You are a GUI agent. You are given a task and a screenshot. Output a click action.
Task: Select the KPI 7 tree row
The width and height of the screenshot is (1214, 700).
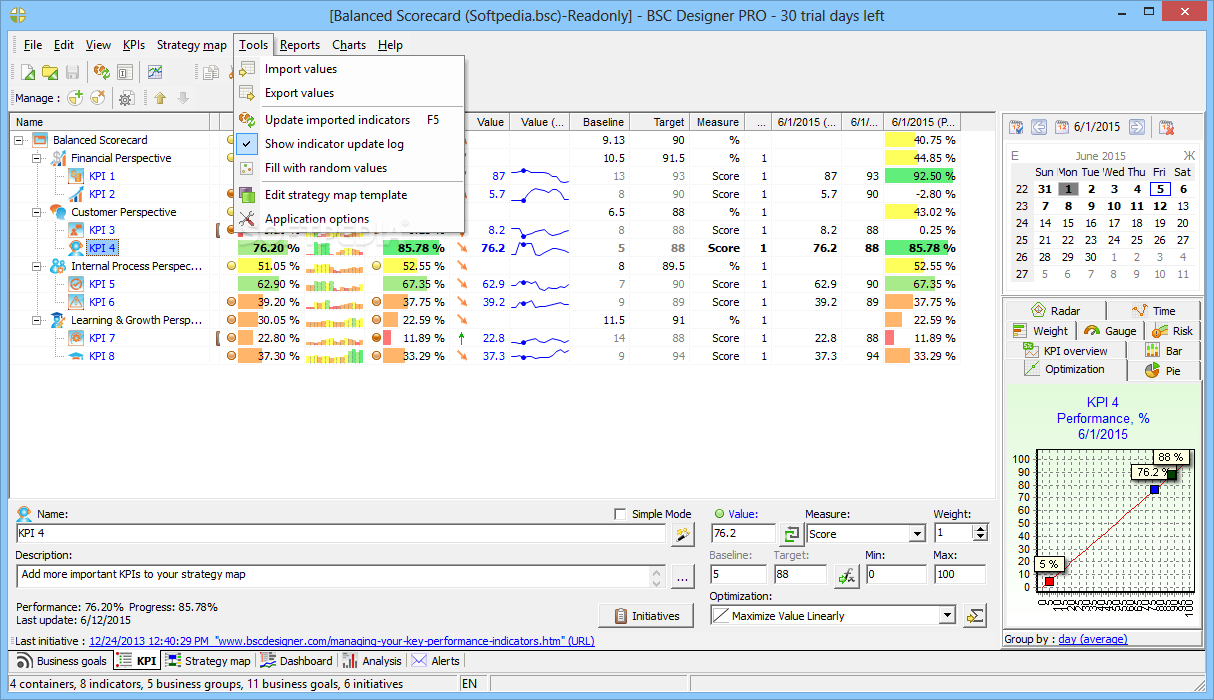point(102,338)
